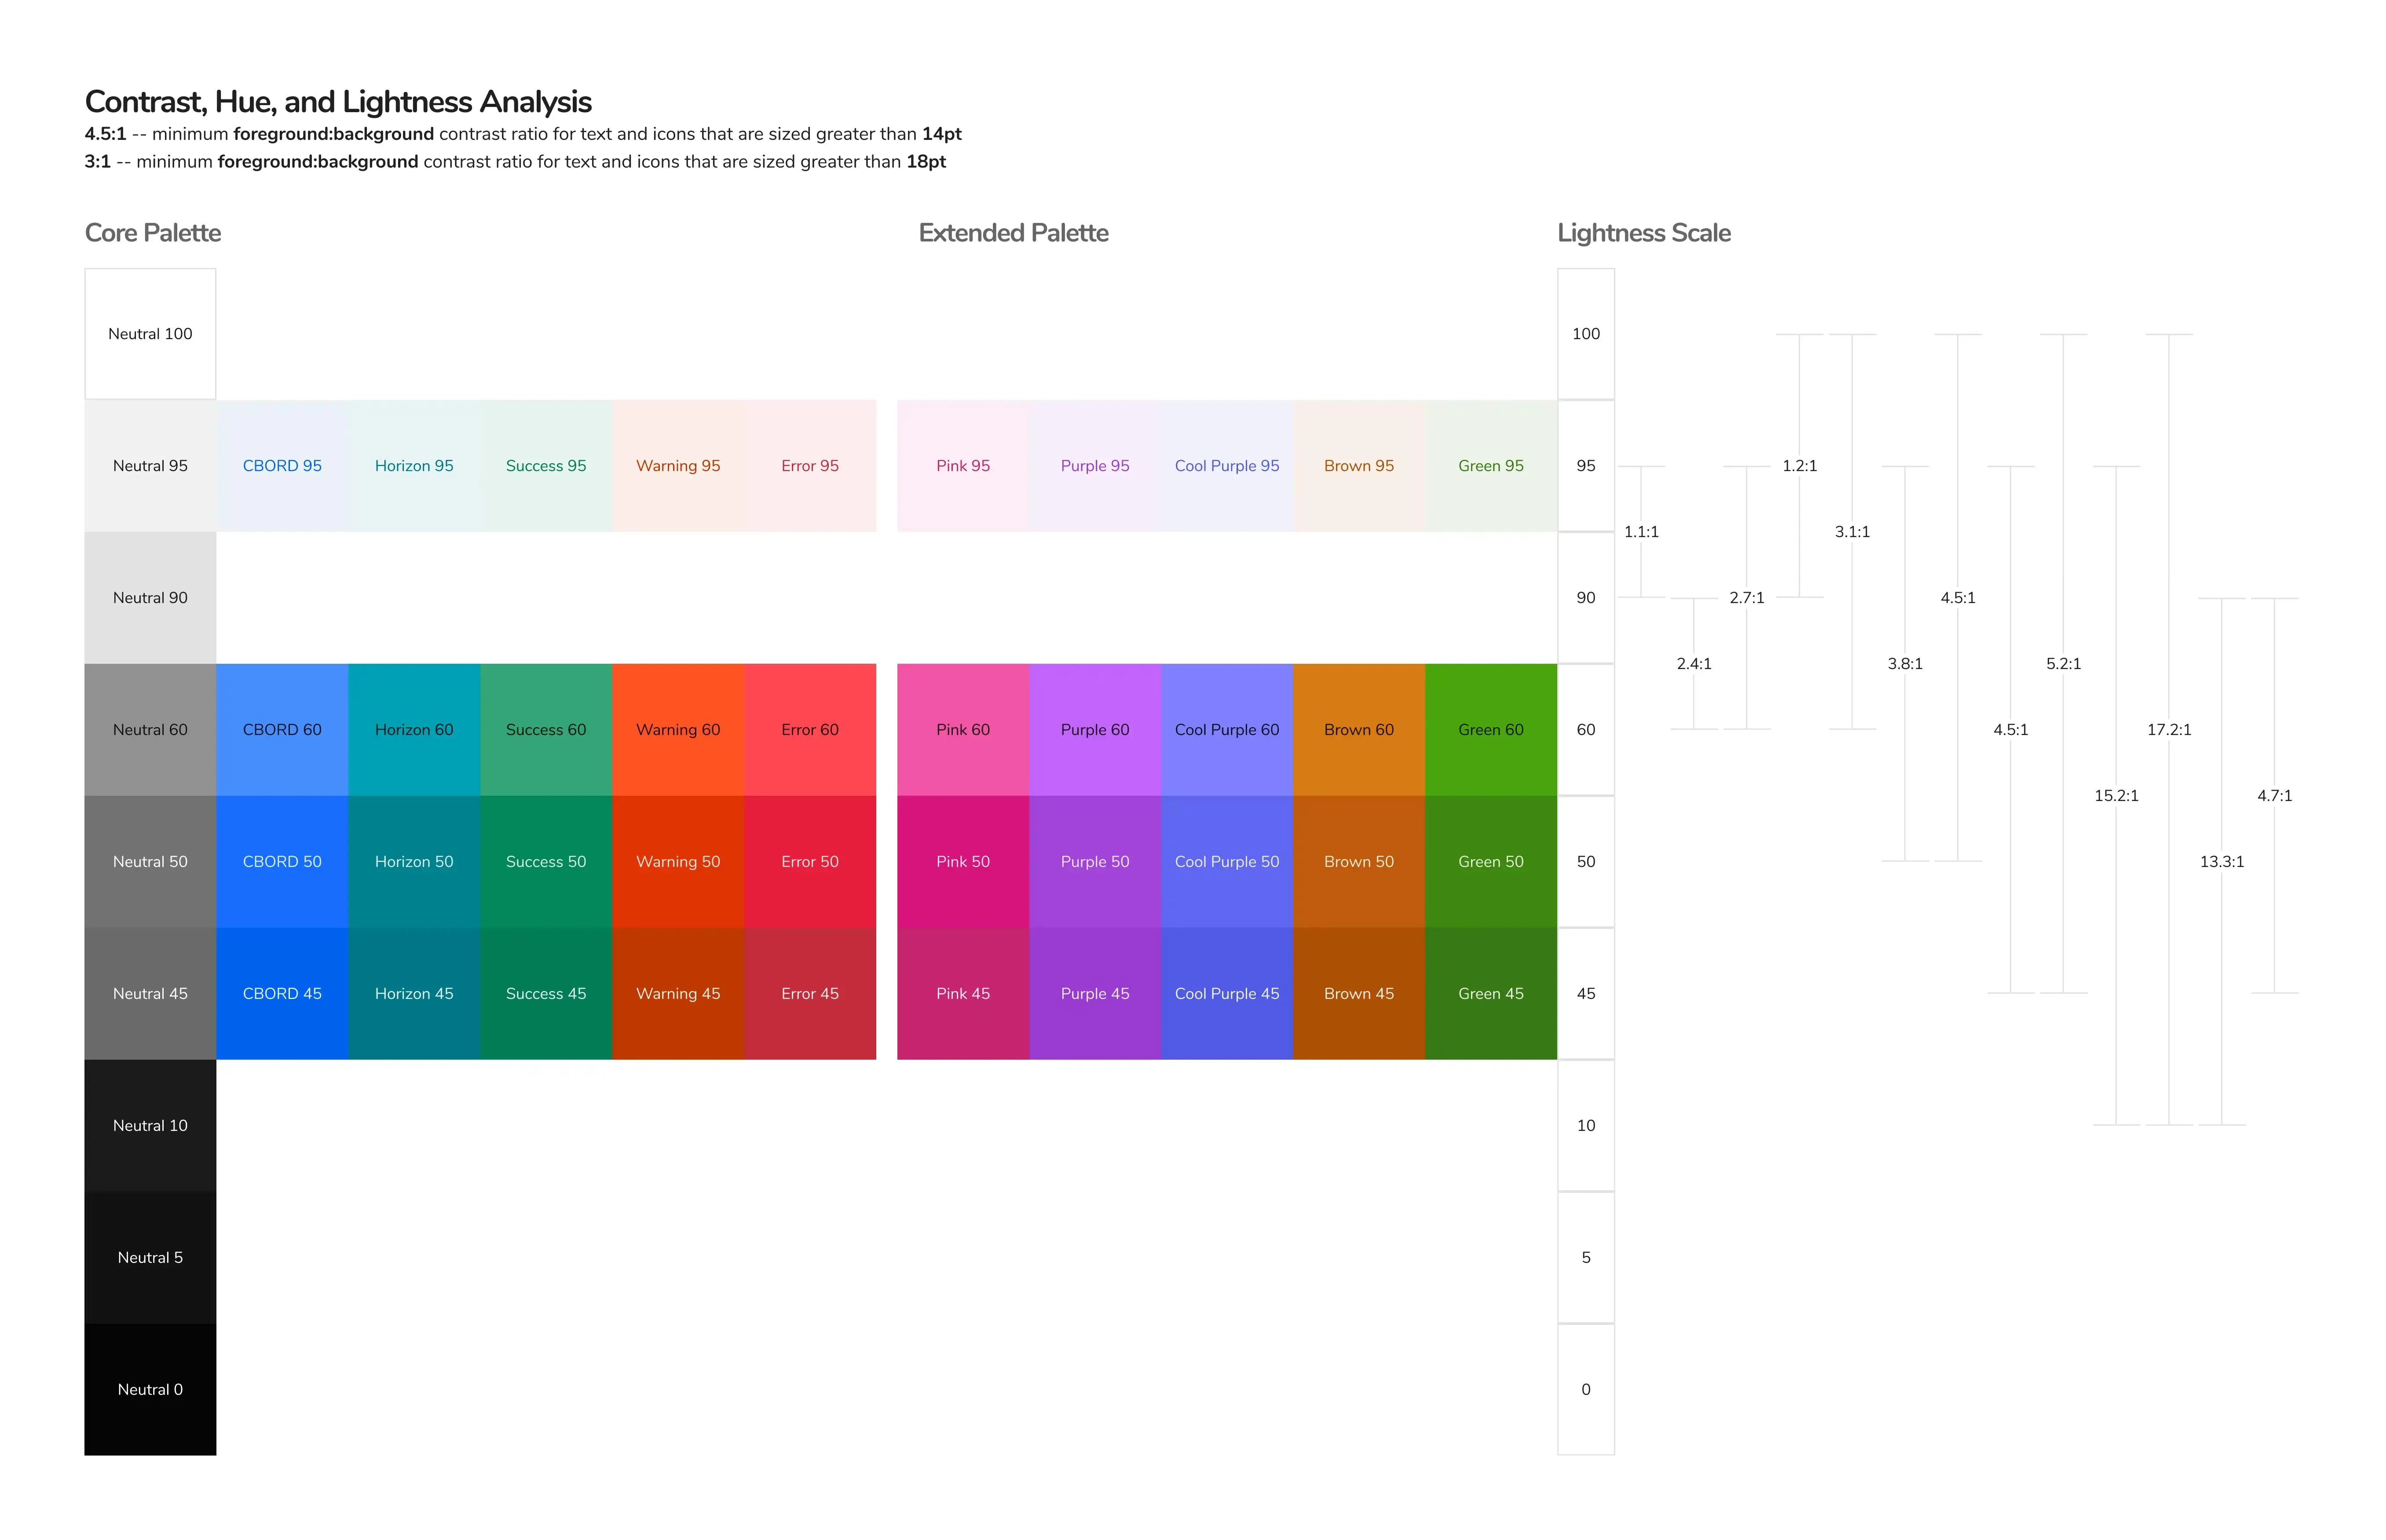Screen dimensions: 2386x1540
Task: Click the Purple 95 color swatch
Action: coord(1094,465)
